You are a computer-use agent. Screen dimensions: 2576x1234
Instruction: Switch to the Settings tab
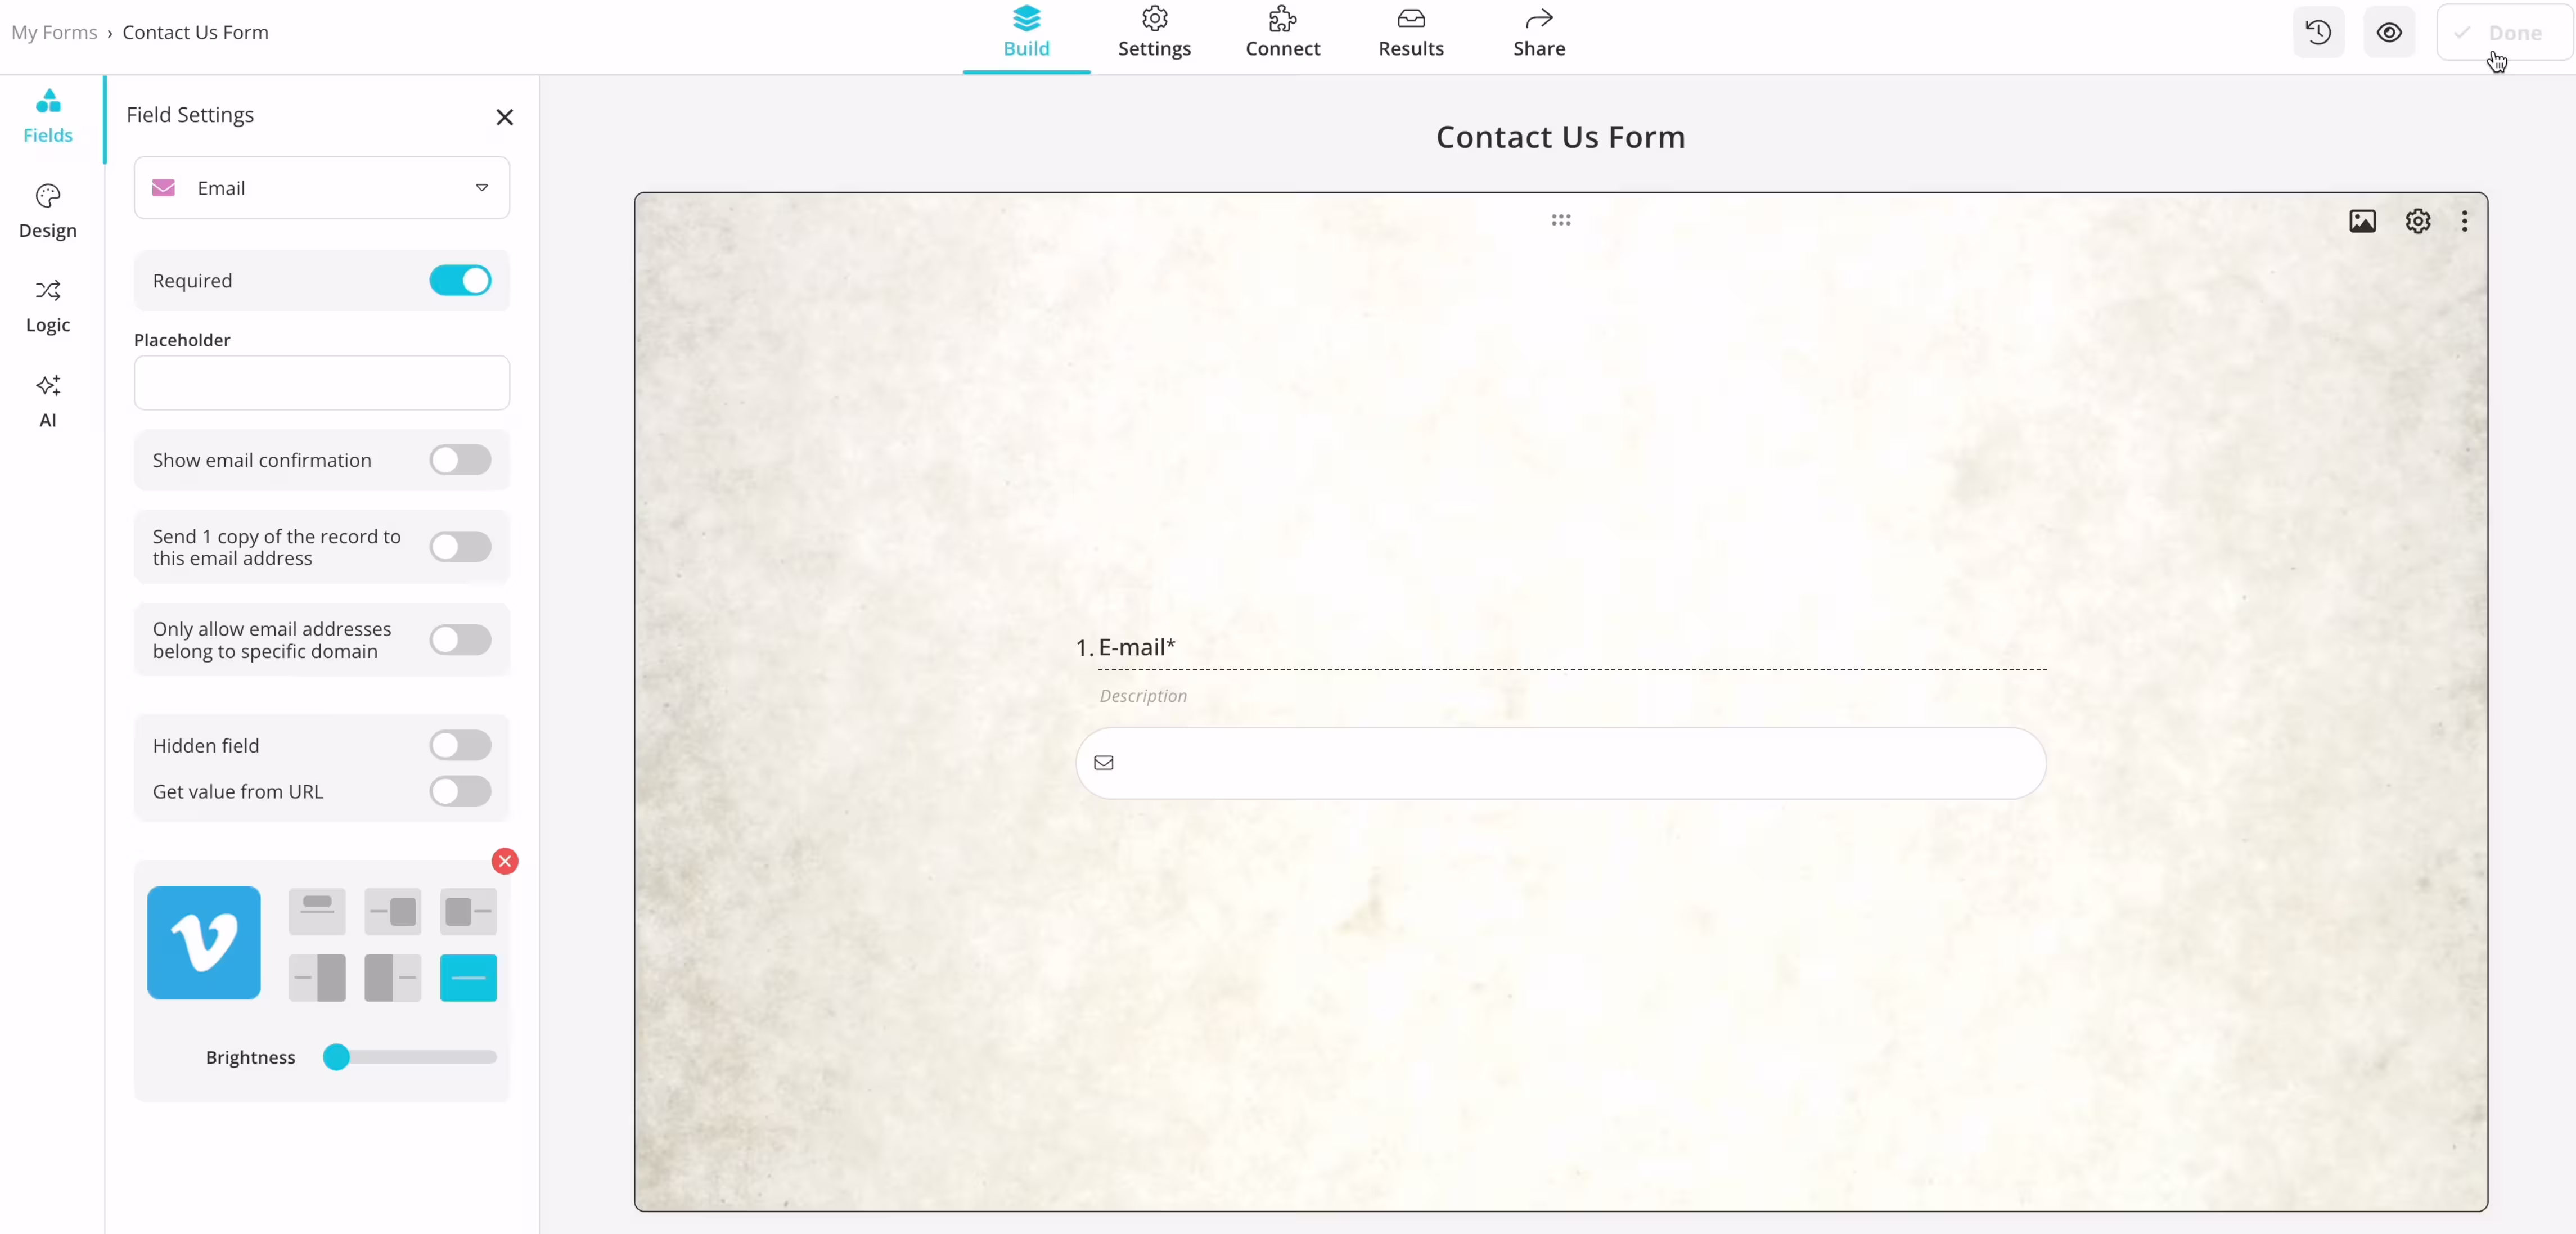(1154, 33)
